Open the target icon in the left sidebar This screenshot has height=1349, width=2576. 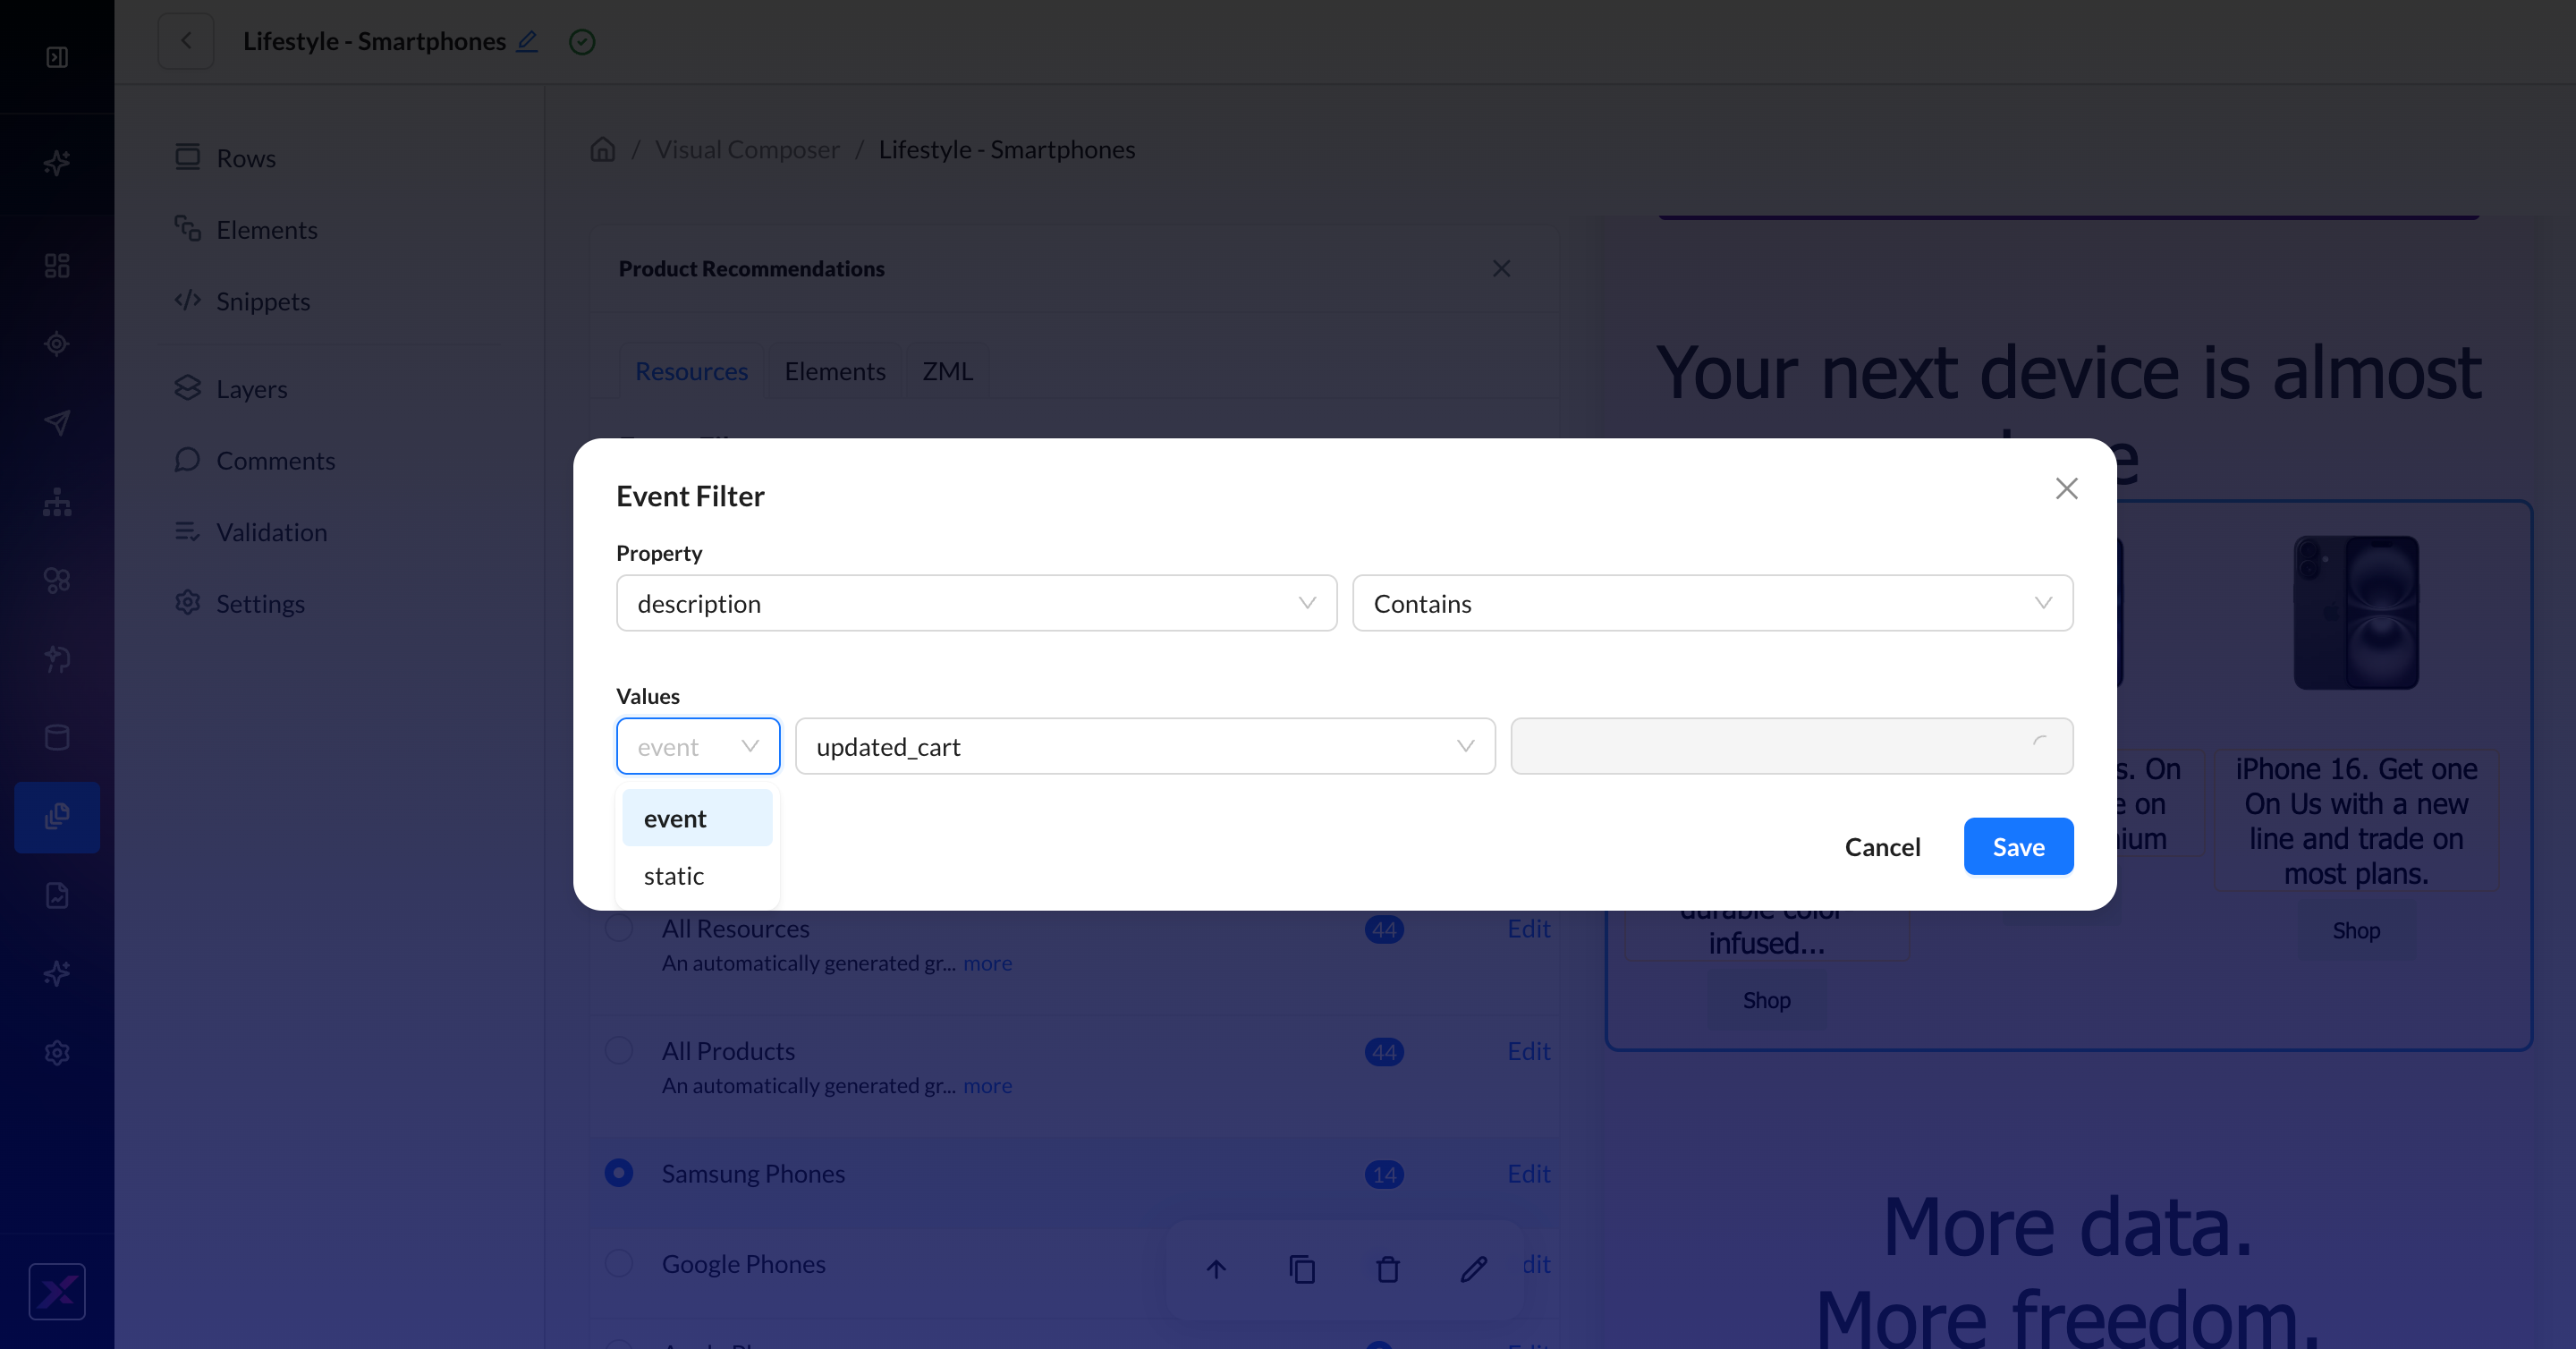(57, 343)
